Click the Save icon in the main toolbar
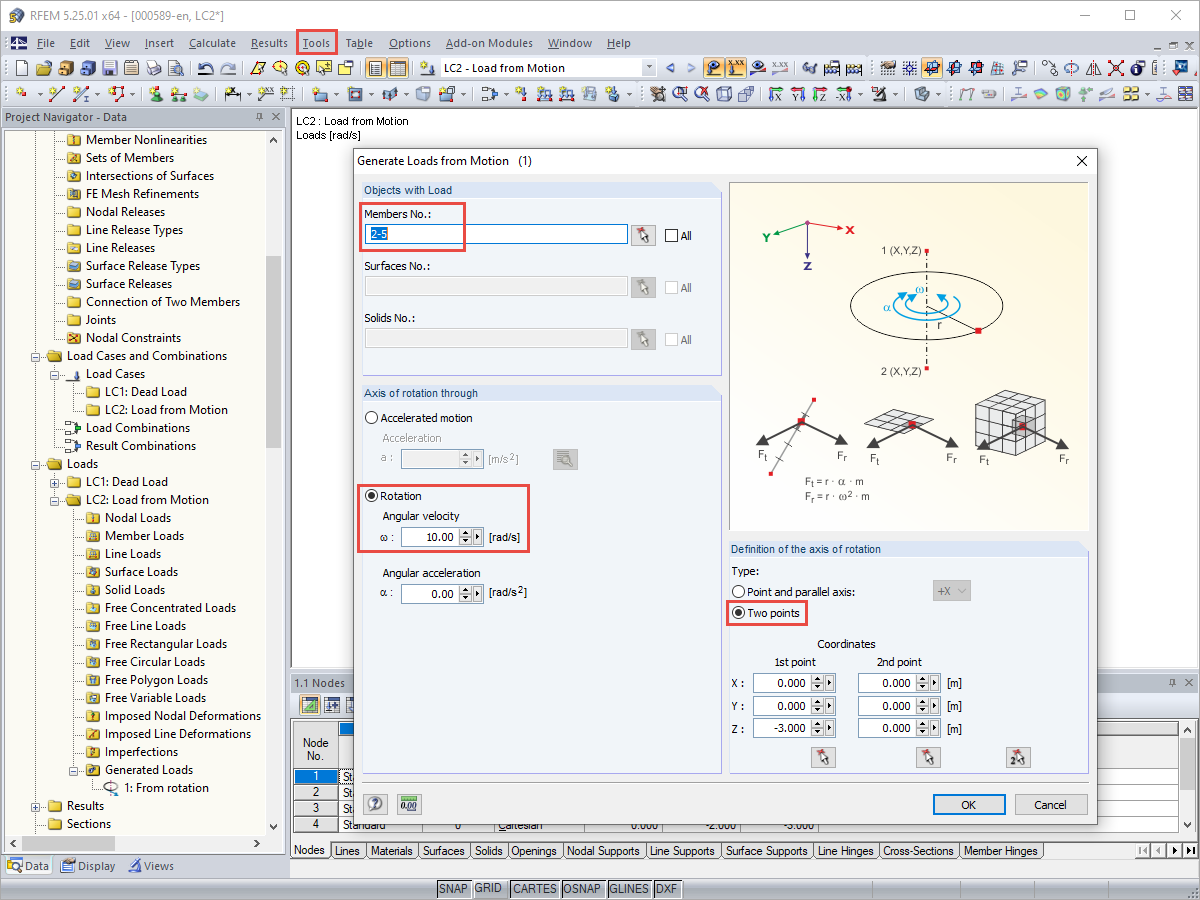The height and width of the screenshot is (900, 1200). click(109, 68)
